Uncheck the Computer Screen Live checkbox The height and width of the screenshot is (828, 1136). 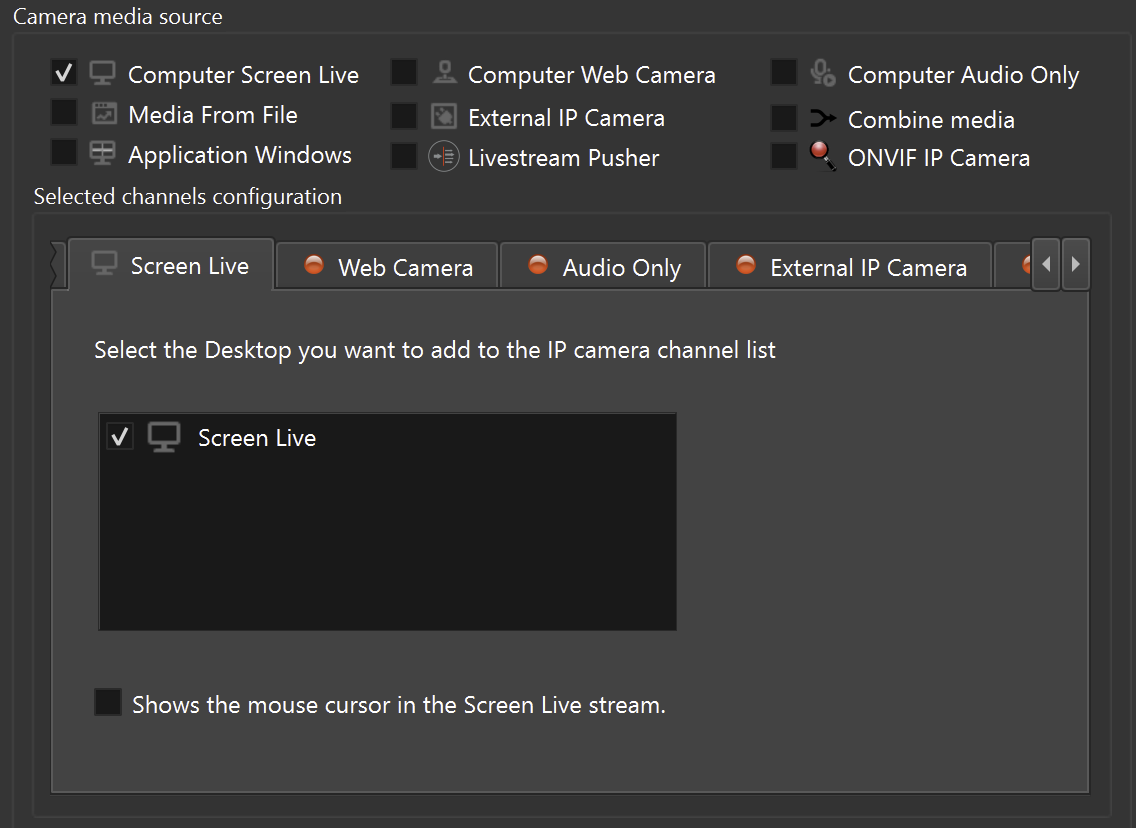(64, 73)
